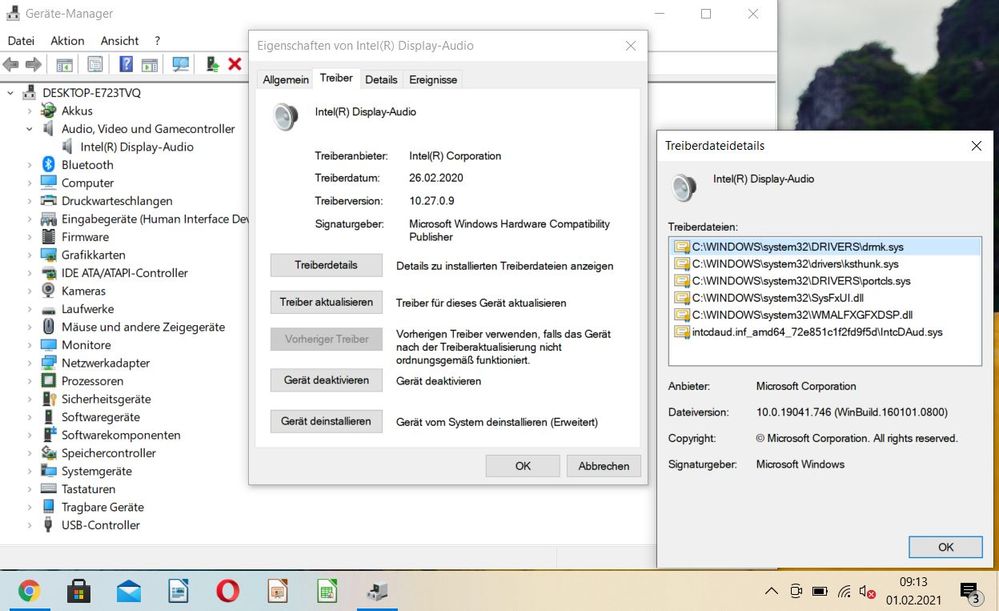Launch Opera browser from the taskbar
The image size is (999, 611).
227,591
